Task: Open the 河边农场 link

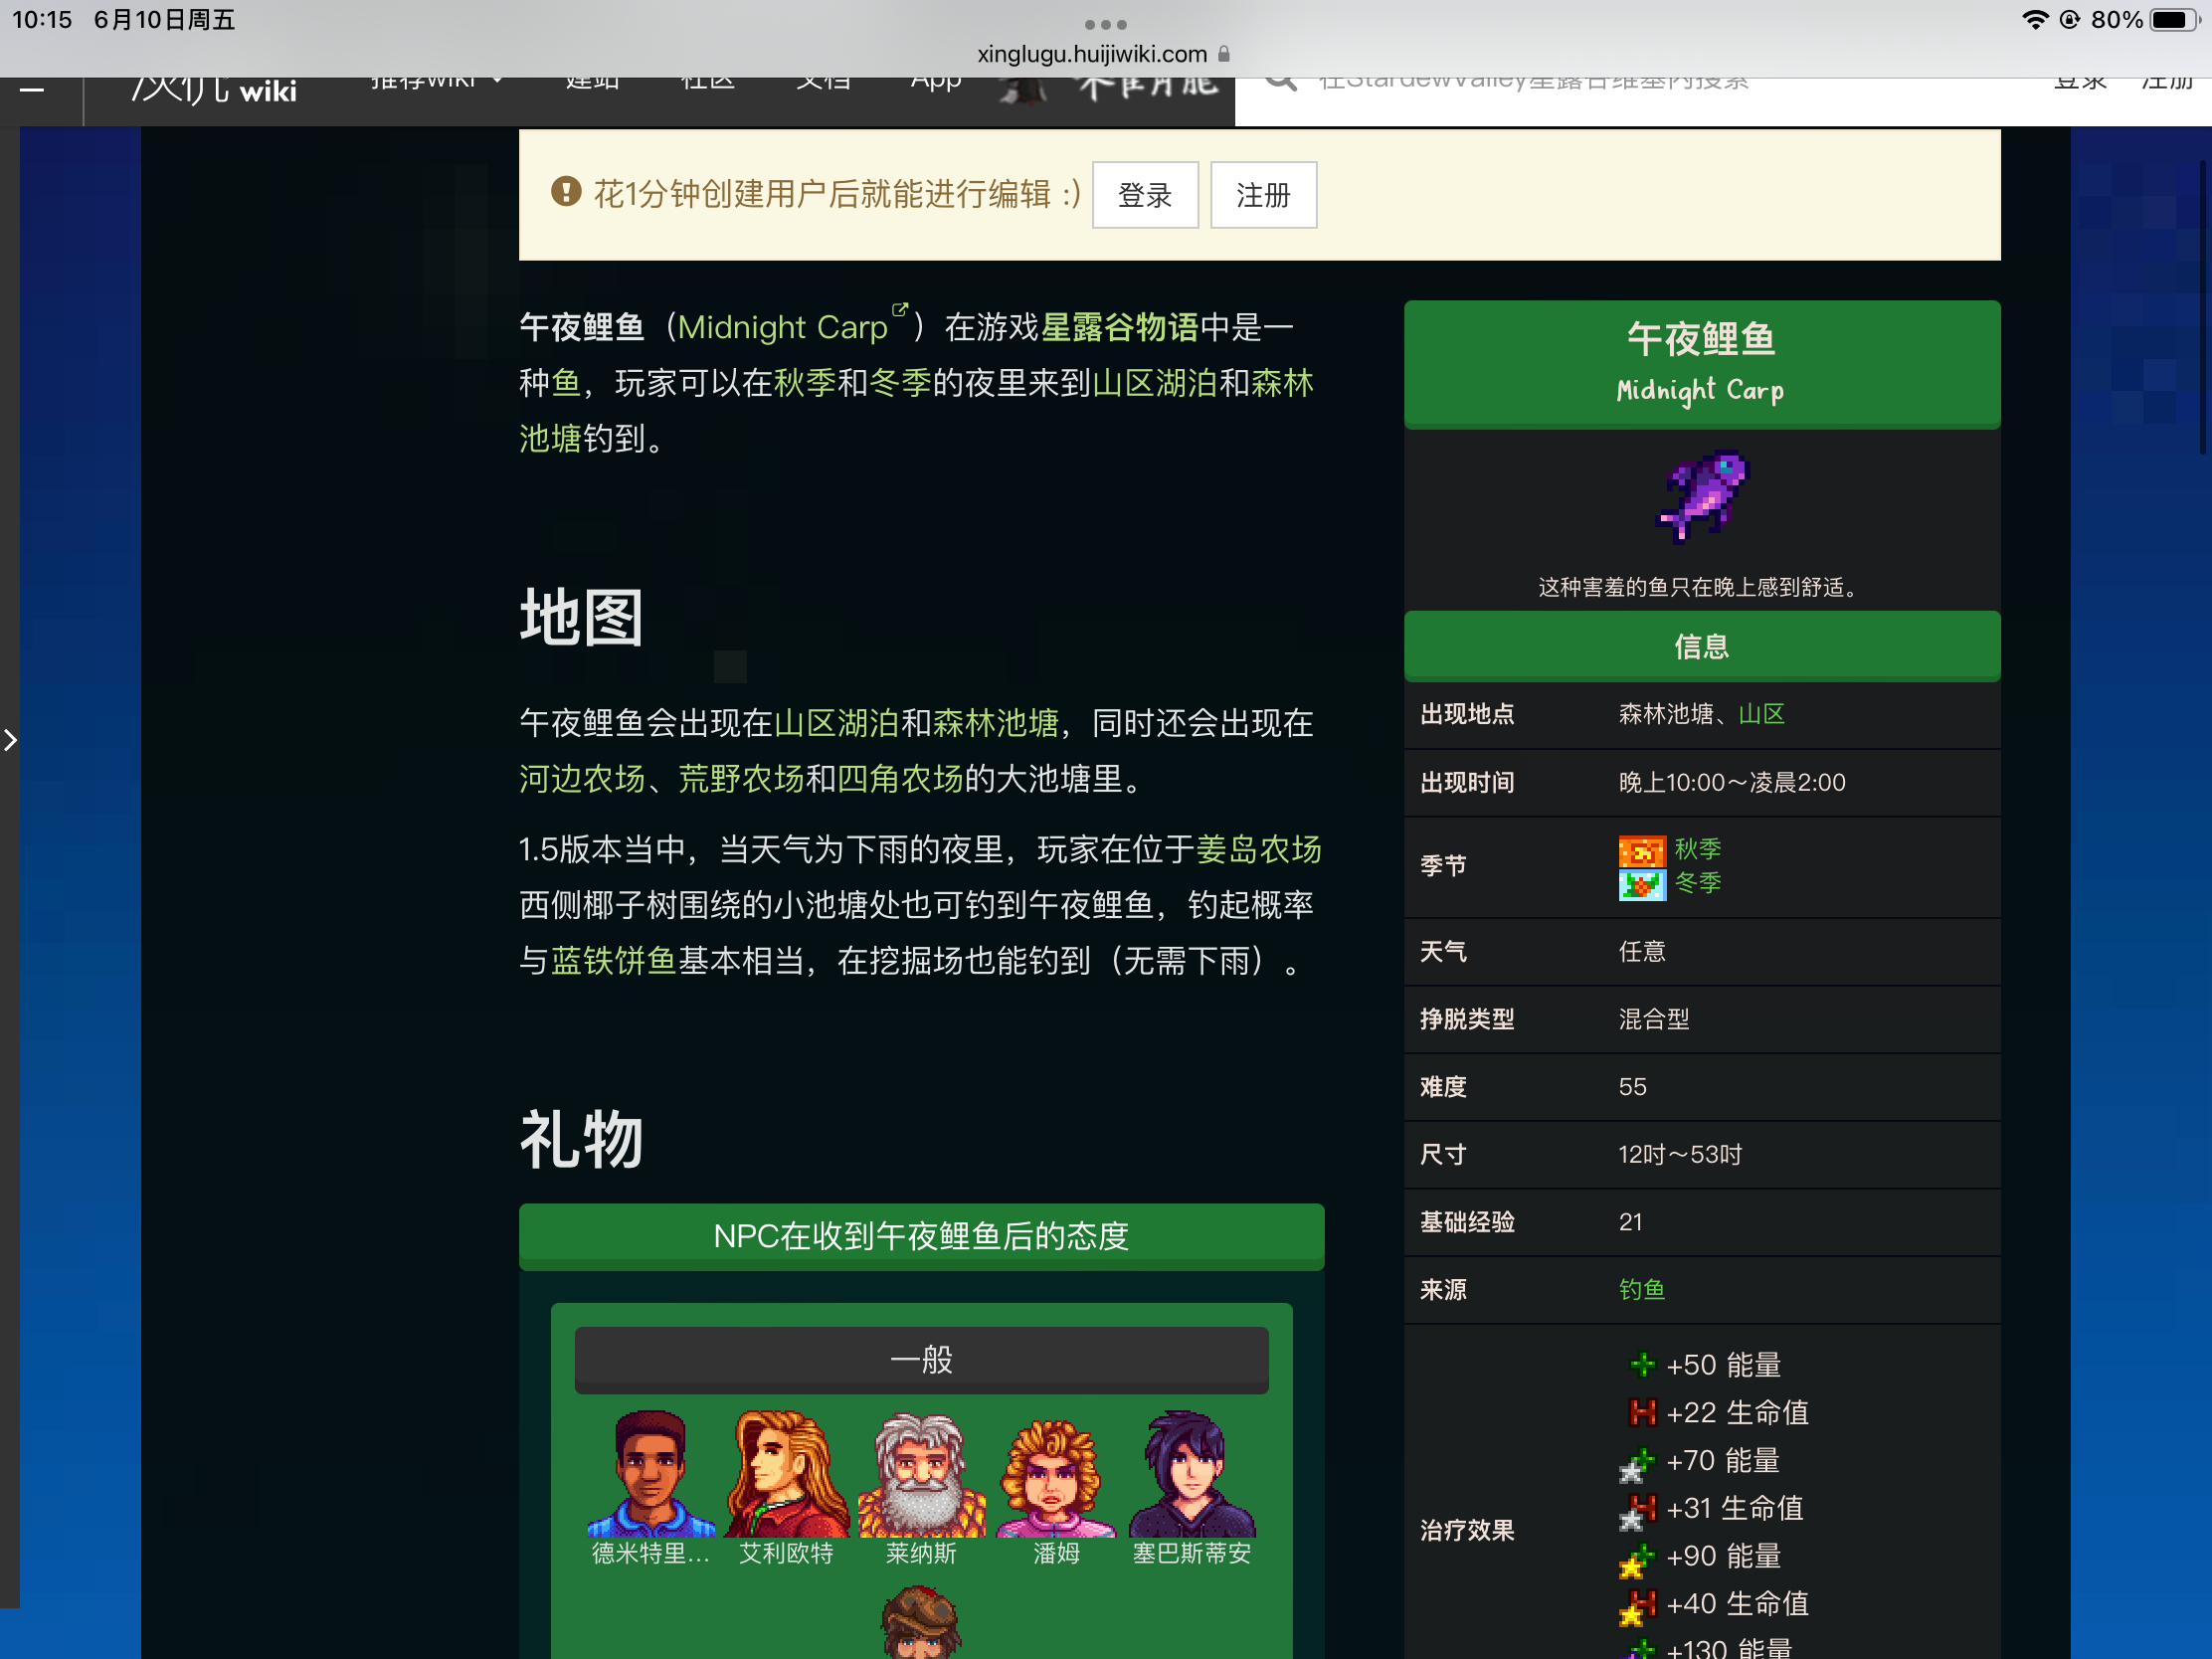Action: pos(582,779)
